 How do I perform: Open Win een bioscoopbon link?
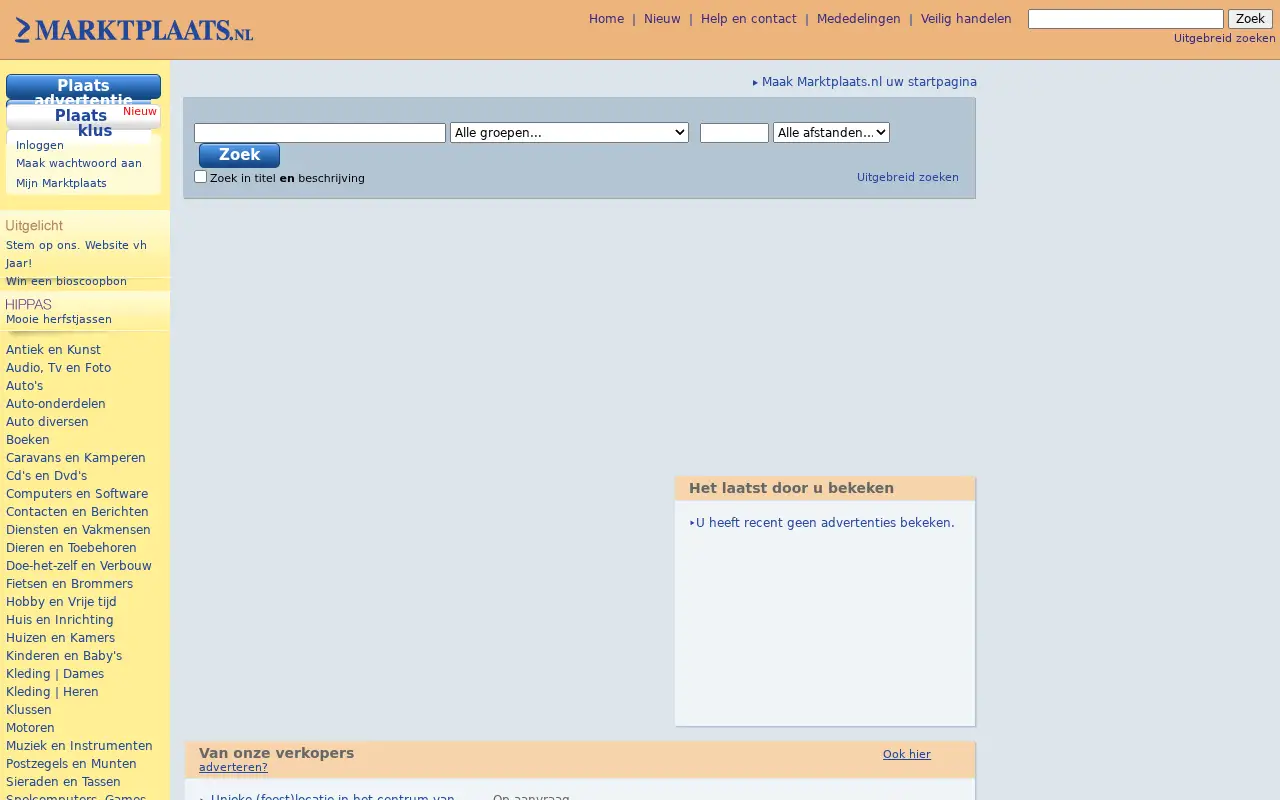point(66,281)
